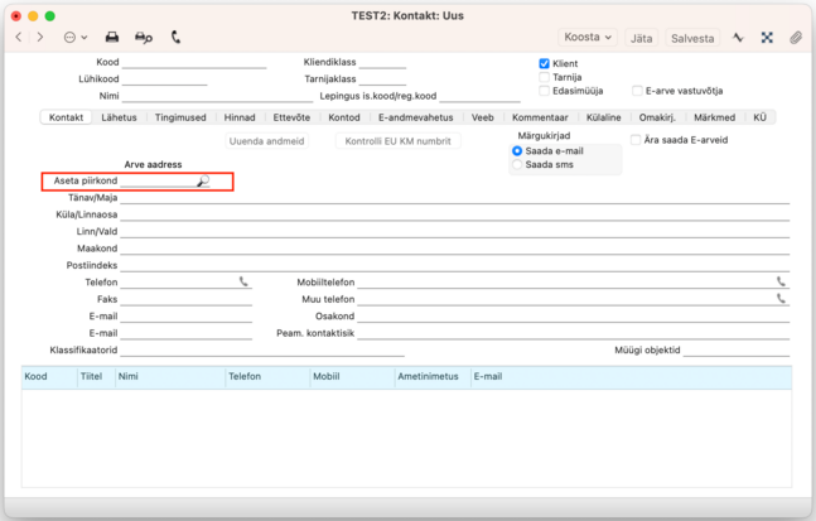This screenshot has width=816, height=521.
Task: Focus the Lühikood input field
Action: coord(164,79)
